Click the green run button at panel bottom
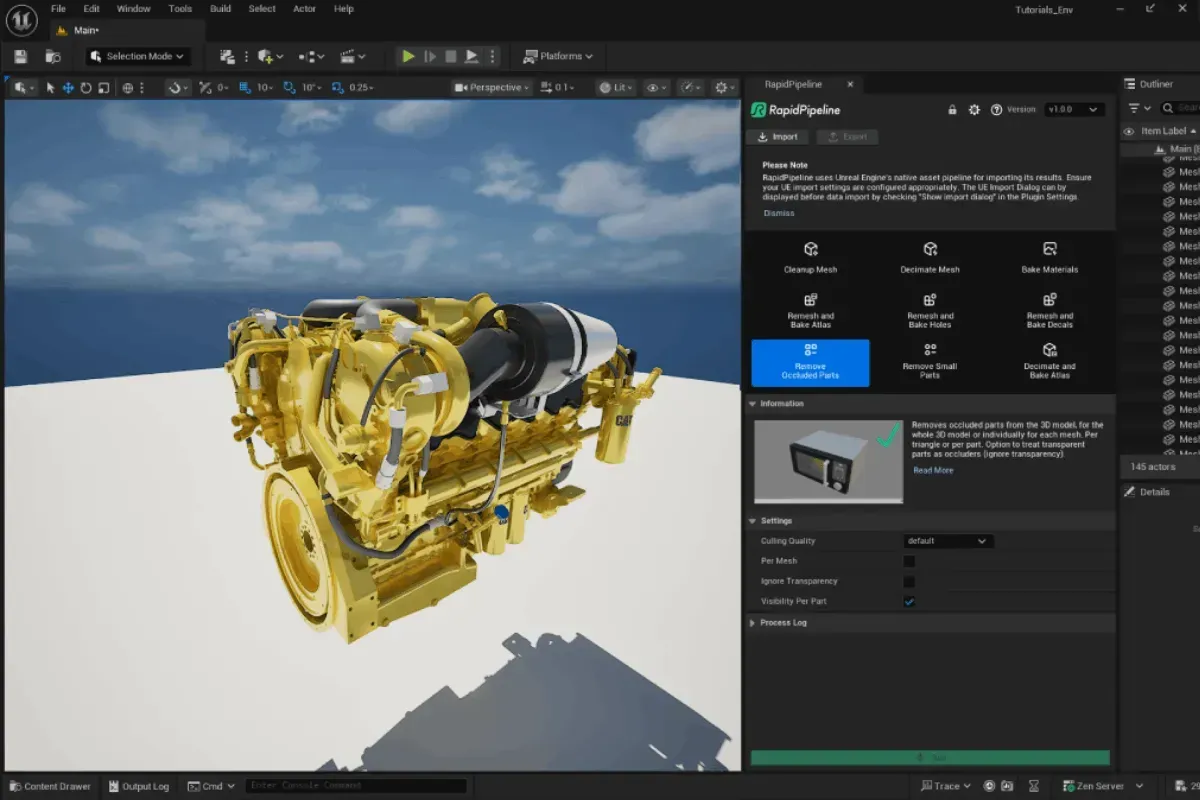This screenshot has height=800, width=1200. [x=930, y=758]
